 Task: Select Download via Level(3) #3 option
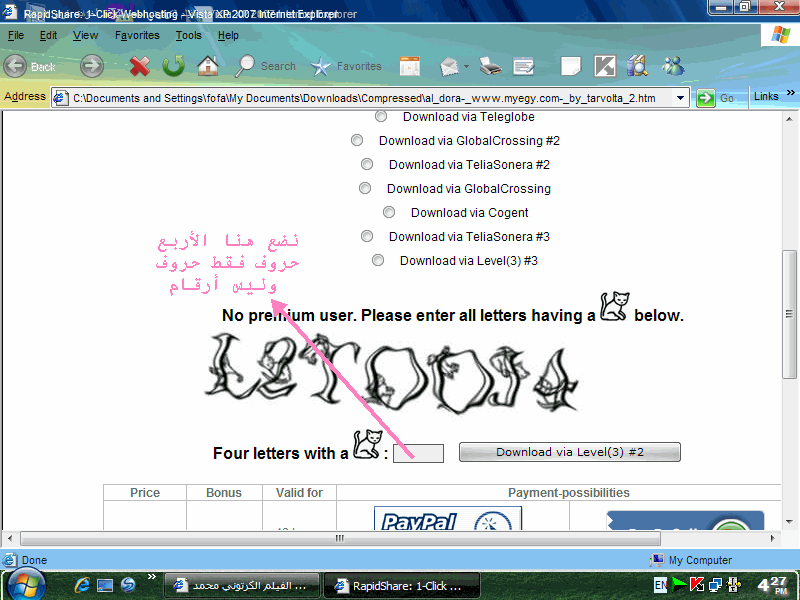tap(378, 260)
